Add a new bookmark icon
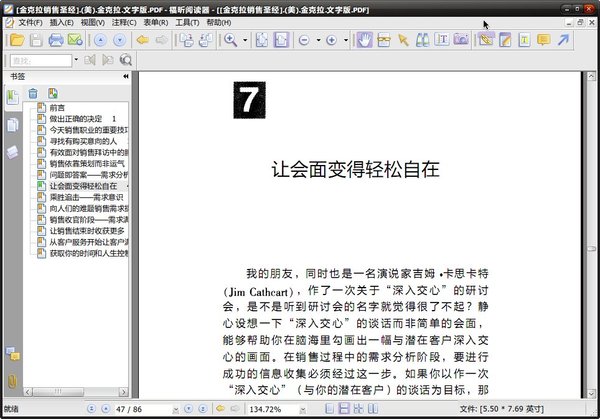 coord(53,93)
